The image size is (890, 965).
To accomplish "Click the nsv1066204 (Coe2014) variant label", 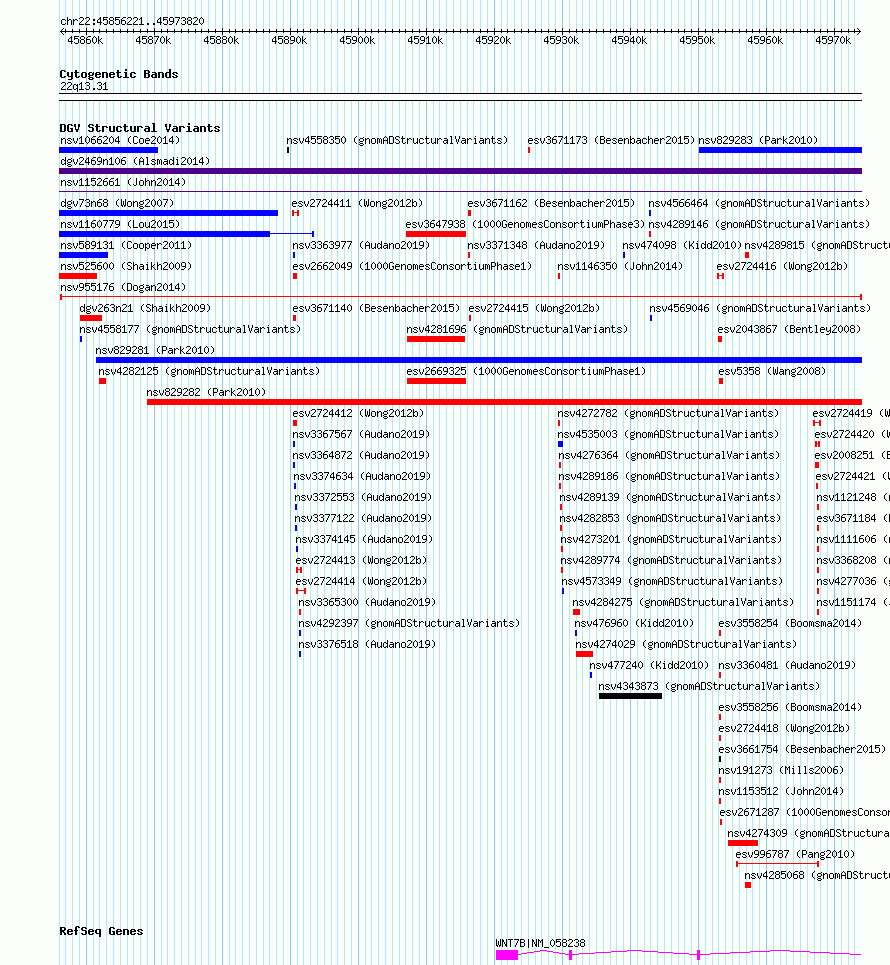I will 120,140.
